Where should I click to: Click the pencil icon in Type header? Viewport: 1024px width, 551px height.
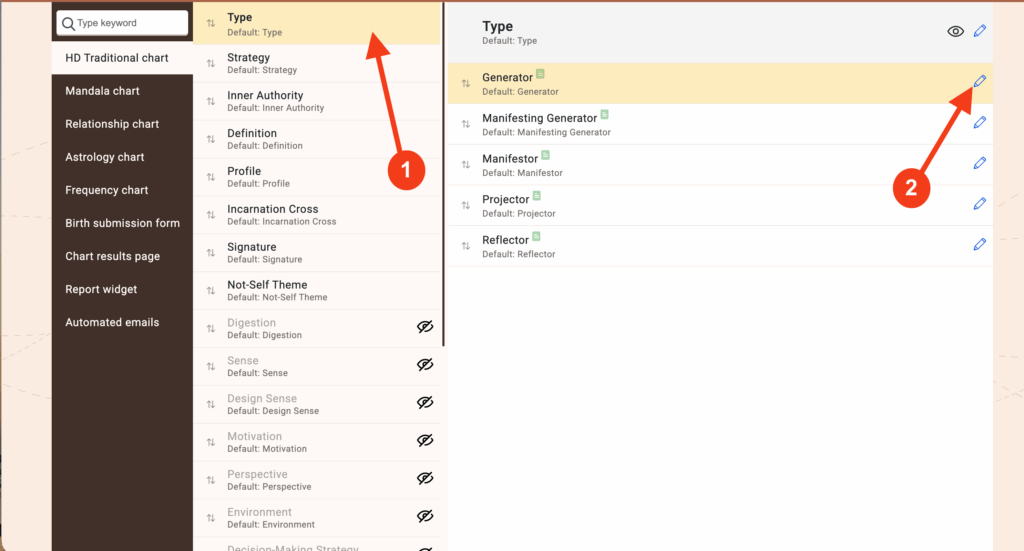[979, 32]
